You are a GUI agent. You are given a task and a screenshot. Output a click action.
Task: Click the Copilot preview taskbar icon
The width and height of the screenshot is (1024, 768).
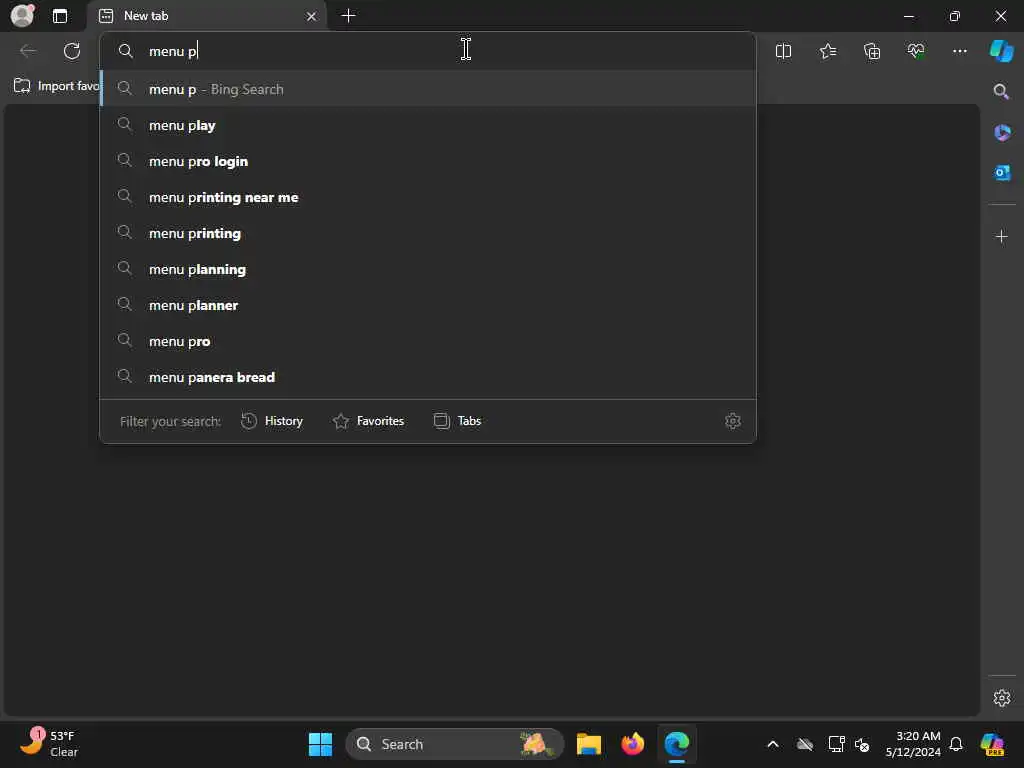(x=992, y=744)
